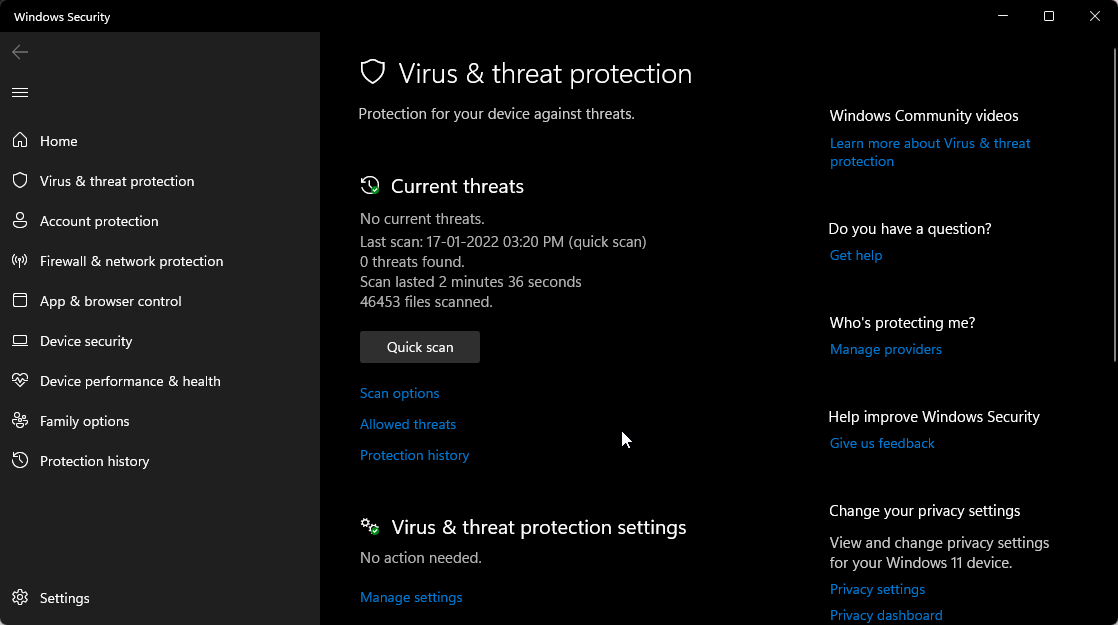Image resolution: width=1118 pixels, height=625 pixels.
Task: Open Device security section
Action: tap(85, 340)
